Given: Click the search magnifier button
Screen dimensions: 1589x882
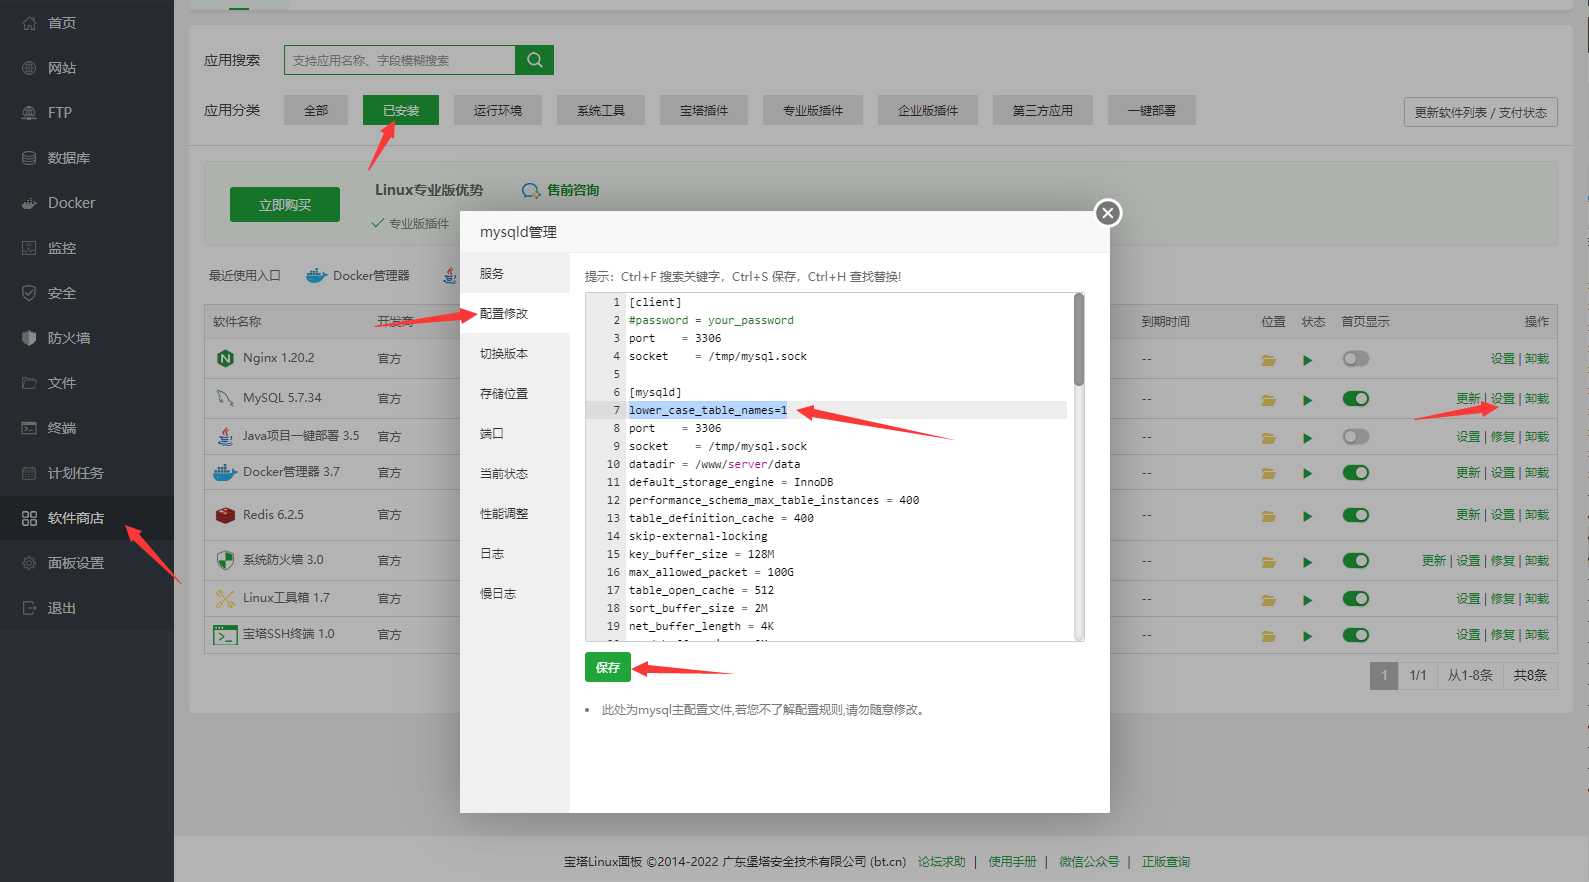Looking at the screenshot, I should pos(534,60).
